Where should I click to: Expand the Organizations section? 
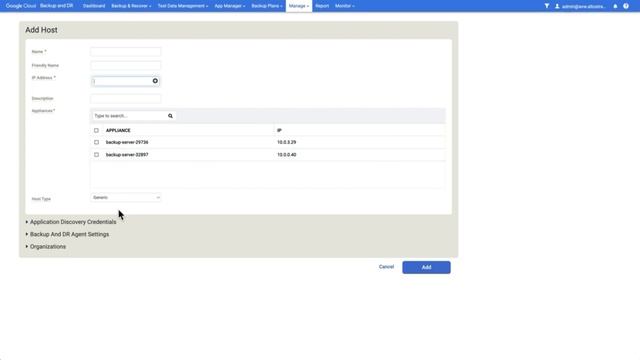coord(46,247)
